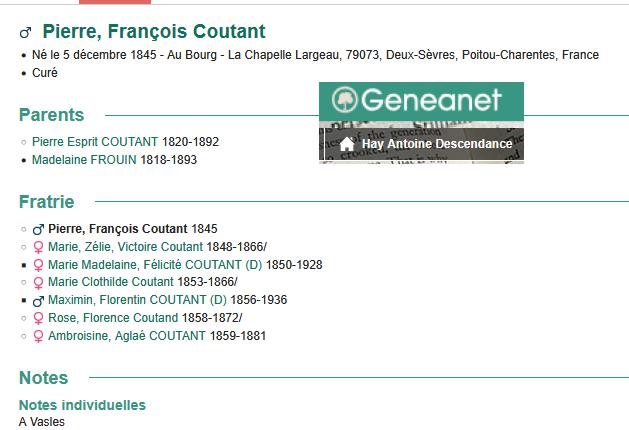Click the male symbol next to the page title
The image size is (629, 430).
pos(26,32)
